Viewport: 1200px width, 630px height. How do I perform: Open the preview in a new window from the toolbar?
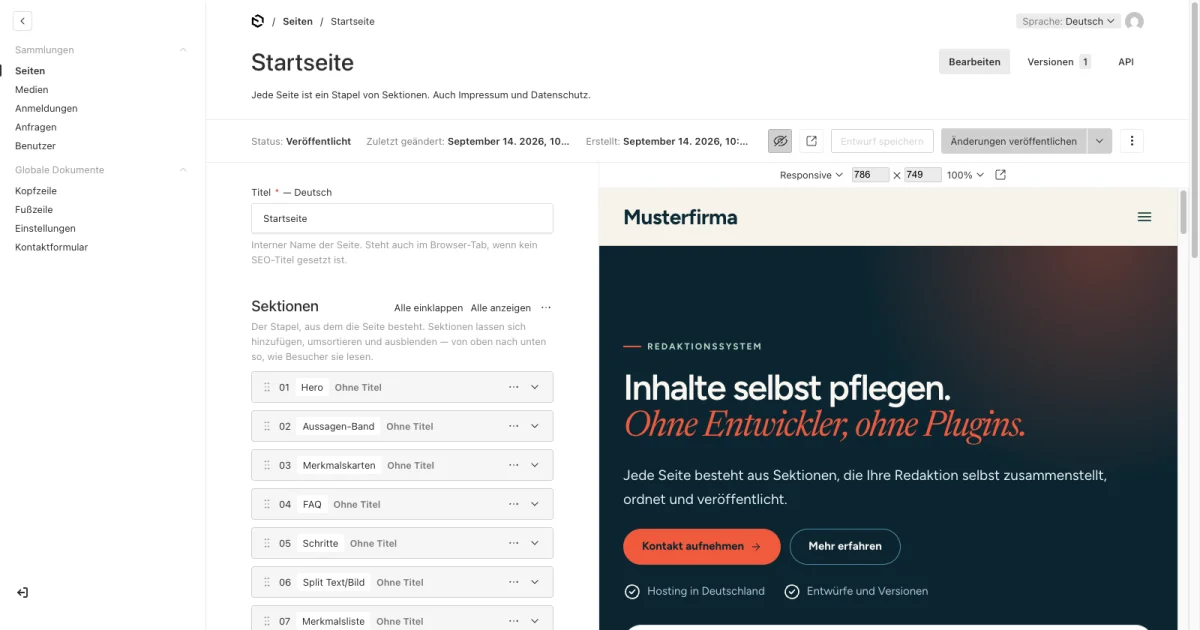click(x=811, y=141)
